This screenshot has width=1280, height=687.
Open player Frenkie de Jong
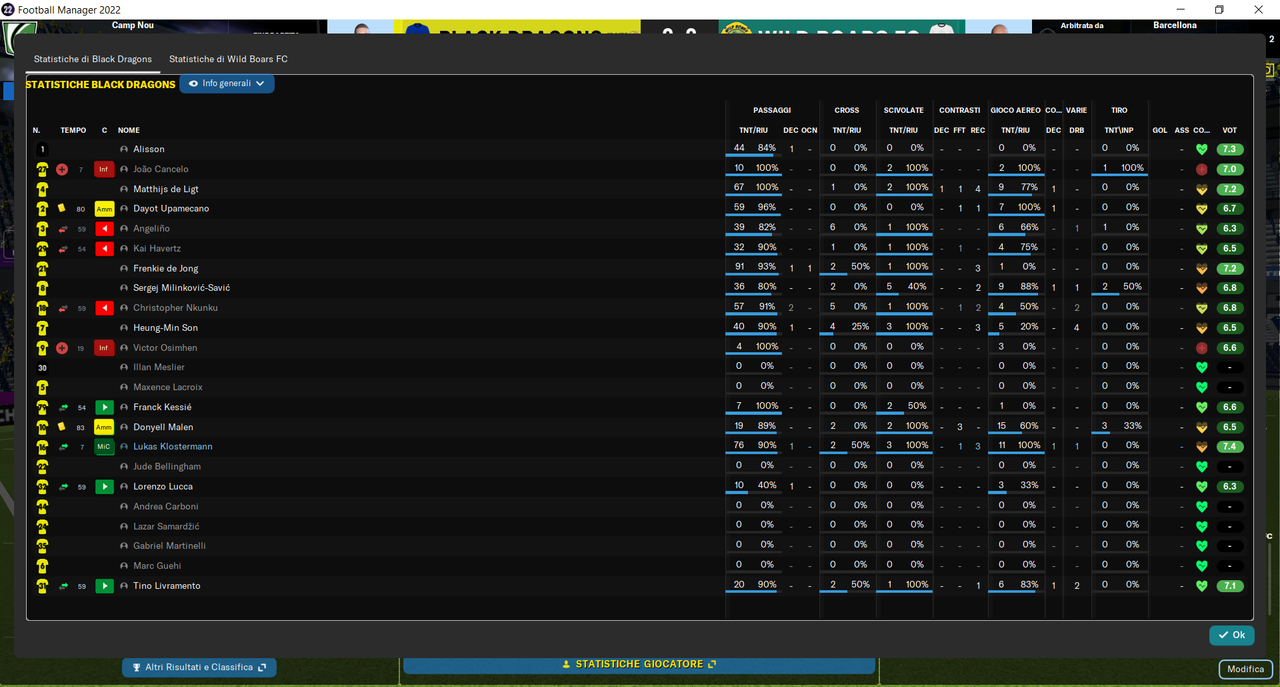166,268
